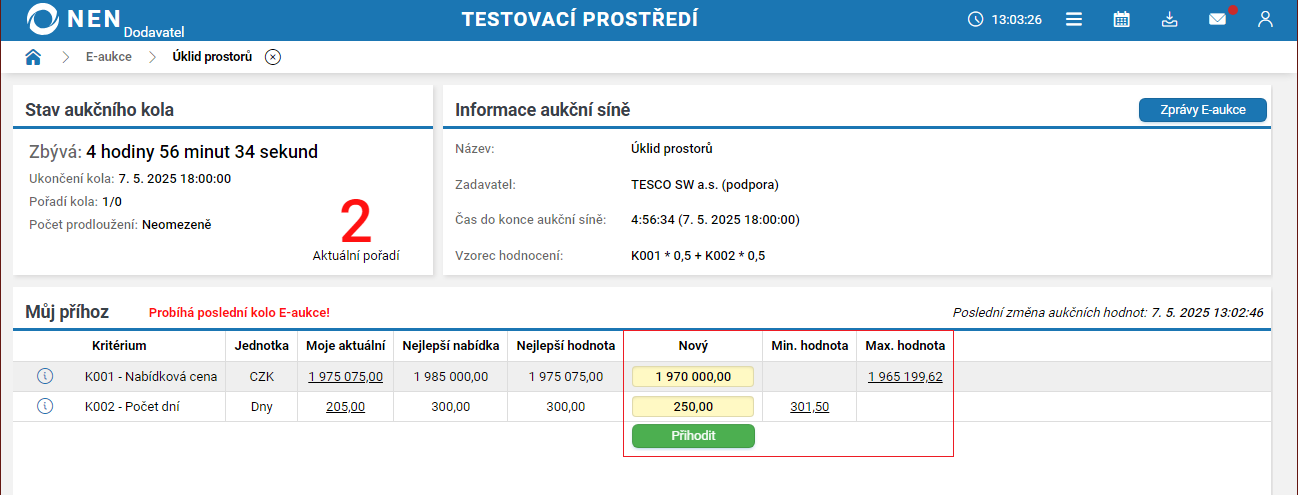
Task: Open the calendar icon in header
Action: (1122, 19)
